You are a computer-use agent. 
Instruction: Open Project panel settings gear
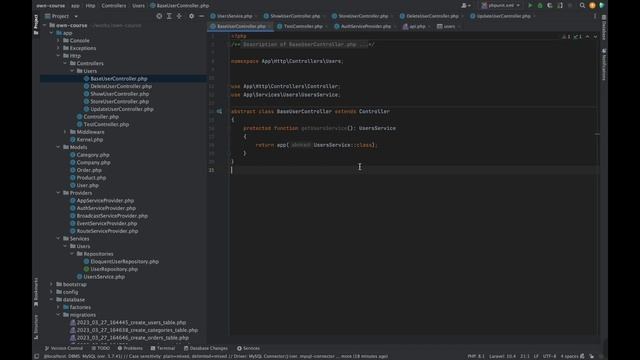191,16
